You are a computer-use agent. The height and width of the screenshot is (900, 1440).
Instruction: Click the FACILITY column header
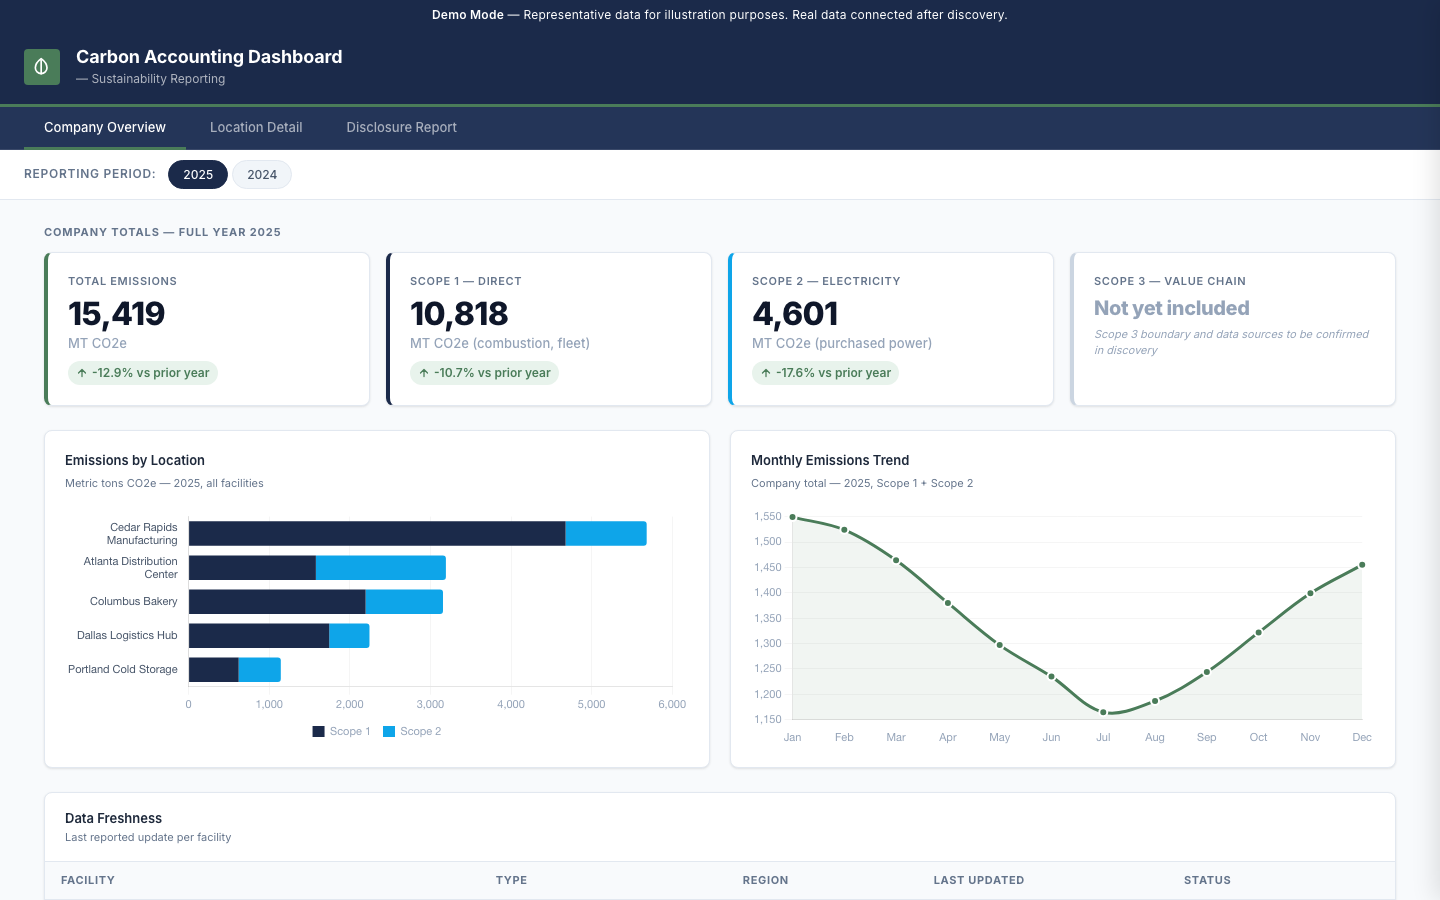pos(88,880)
